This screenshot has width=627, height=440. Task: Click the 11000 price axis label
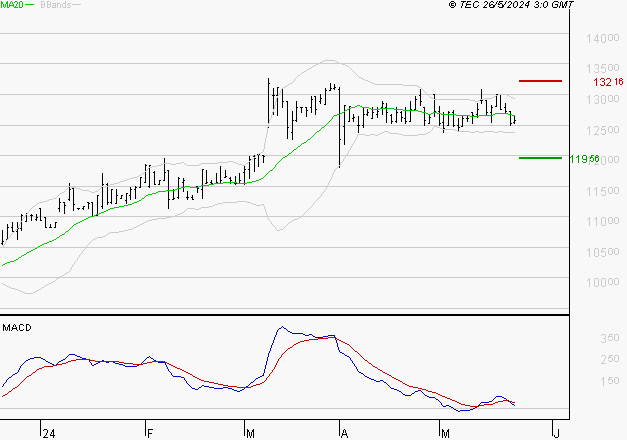tap(603, 221)
